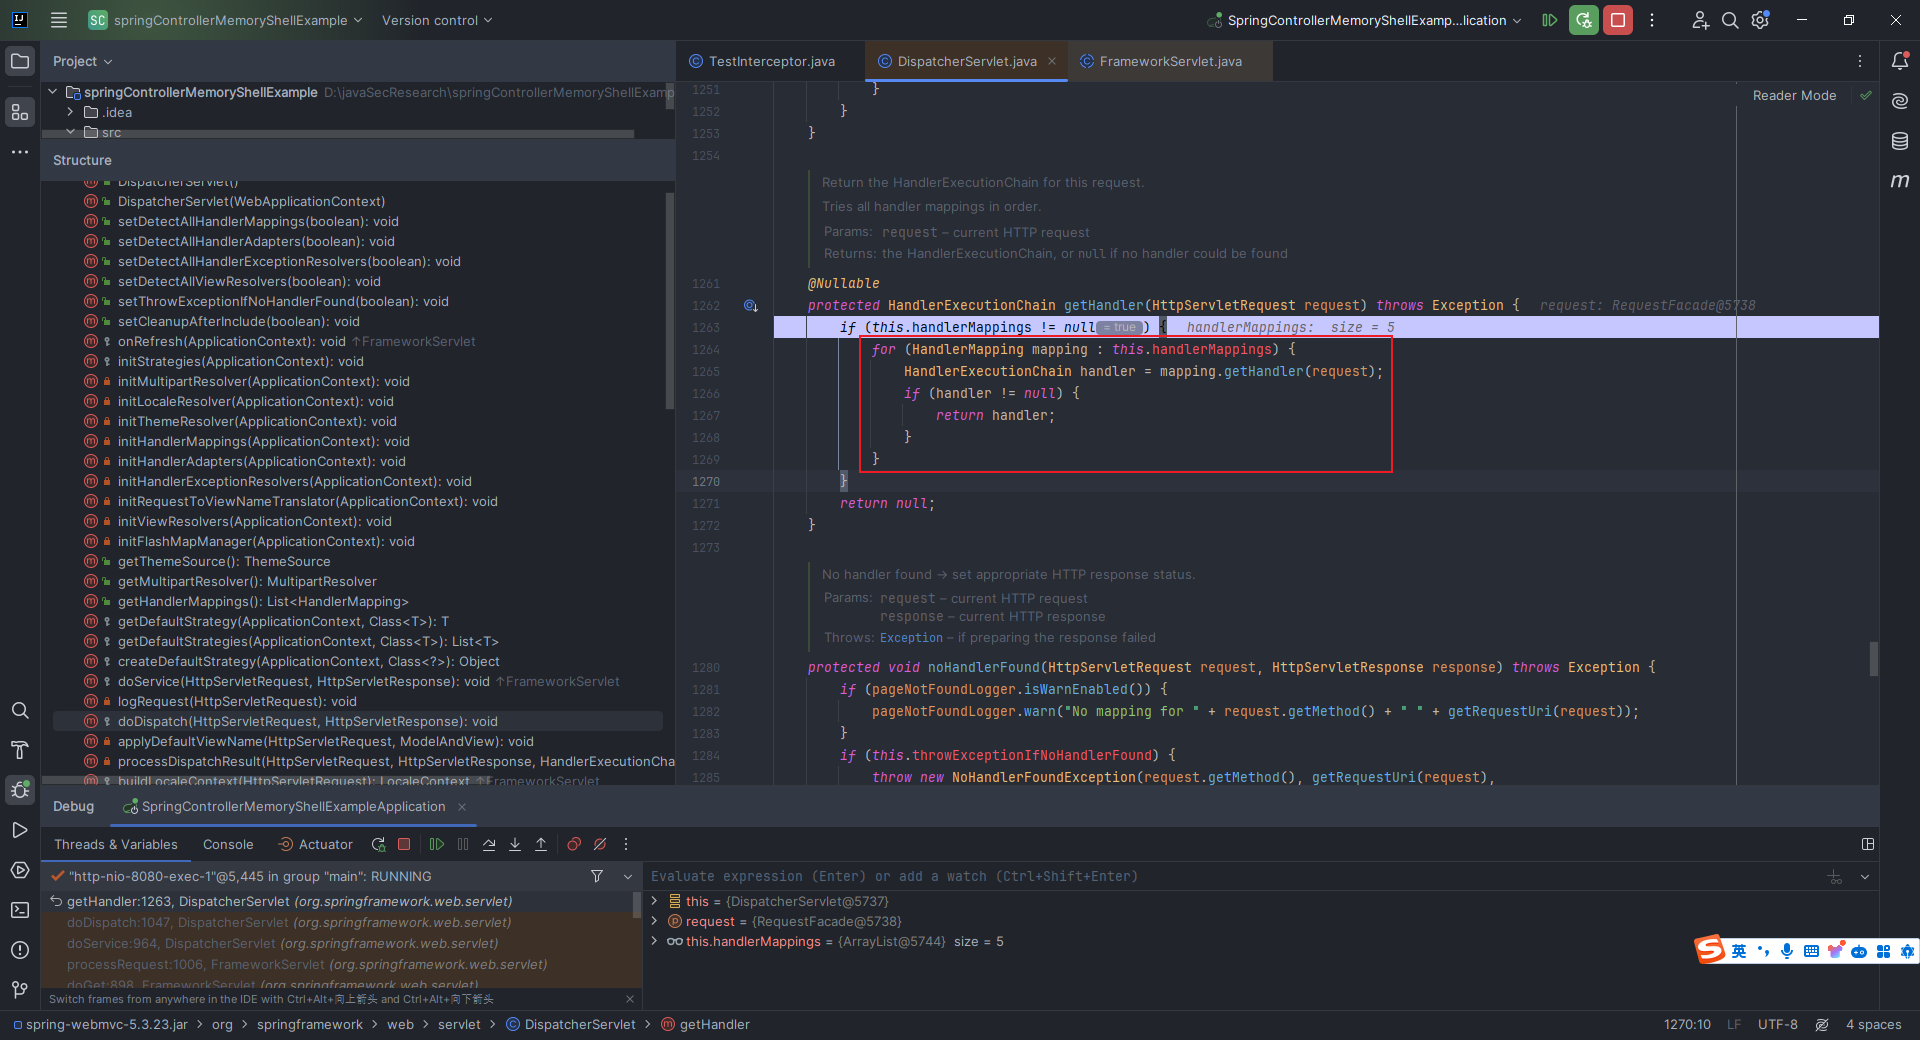
Task: Open the Run tool window icon
Action: (x=20, y=830)
